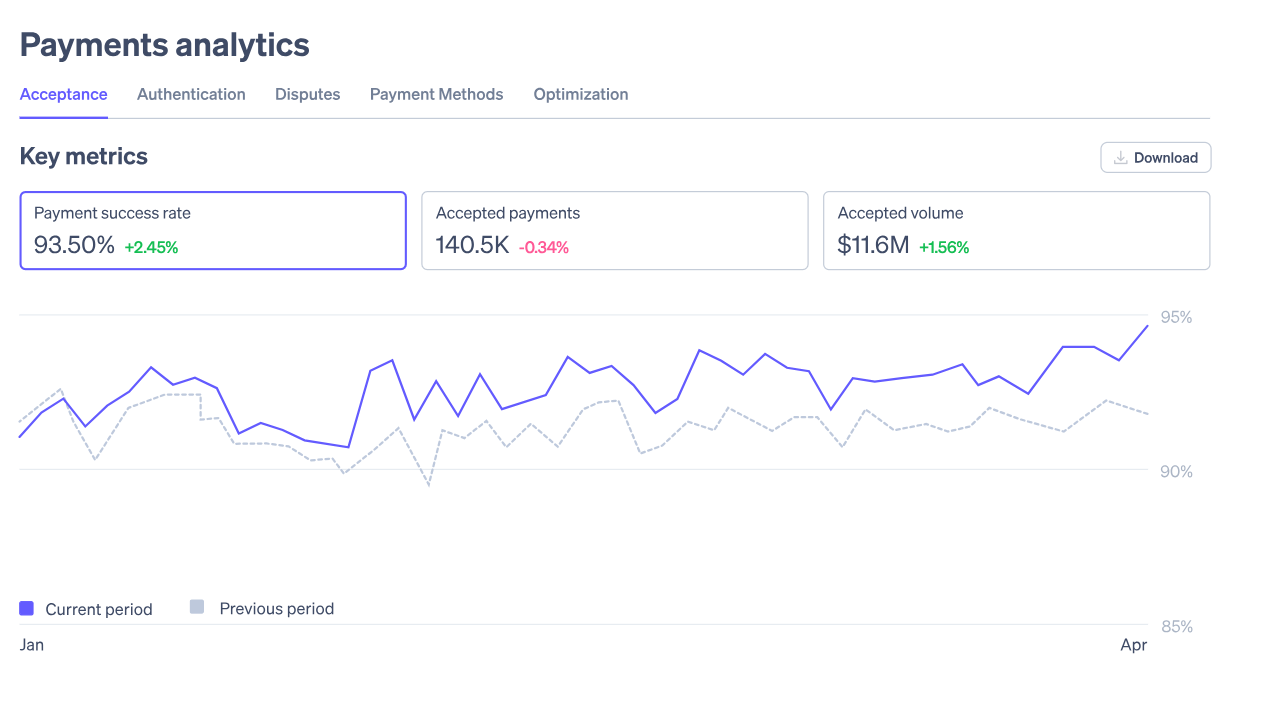
Task: Click the Jan axis label
Action: (x=32, y=645)
